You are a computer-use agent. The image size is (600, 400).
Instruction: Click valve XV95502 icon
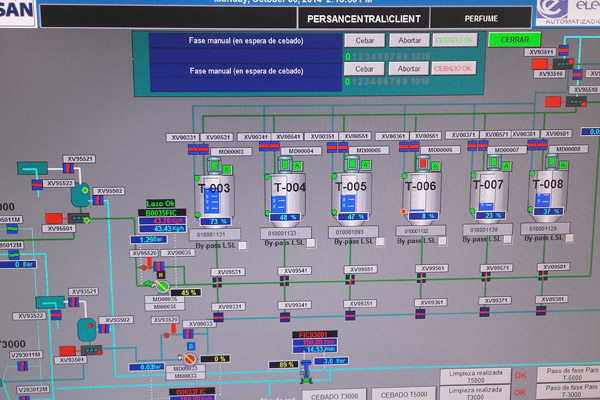[x=98, y=200]
